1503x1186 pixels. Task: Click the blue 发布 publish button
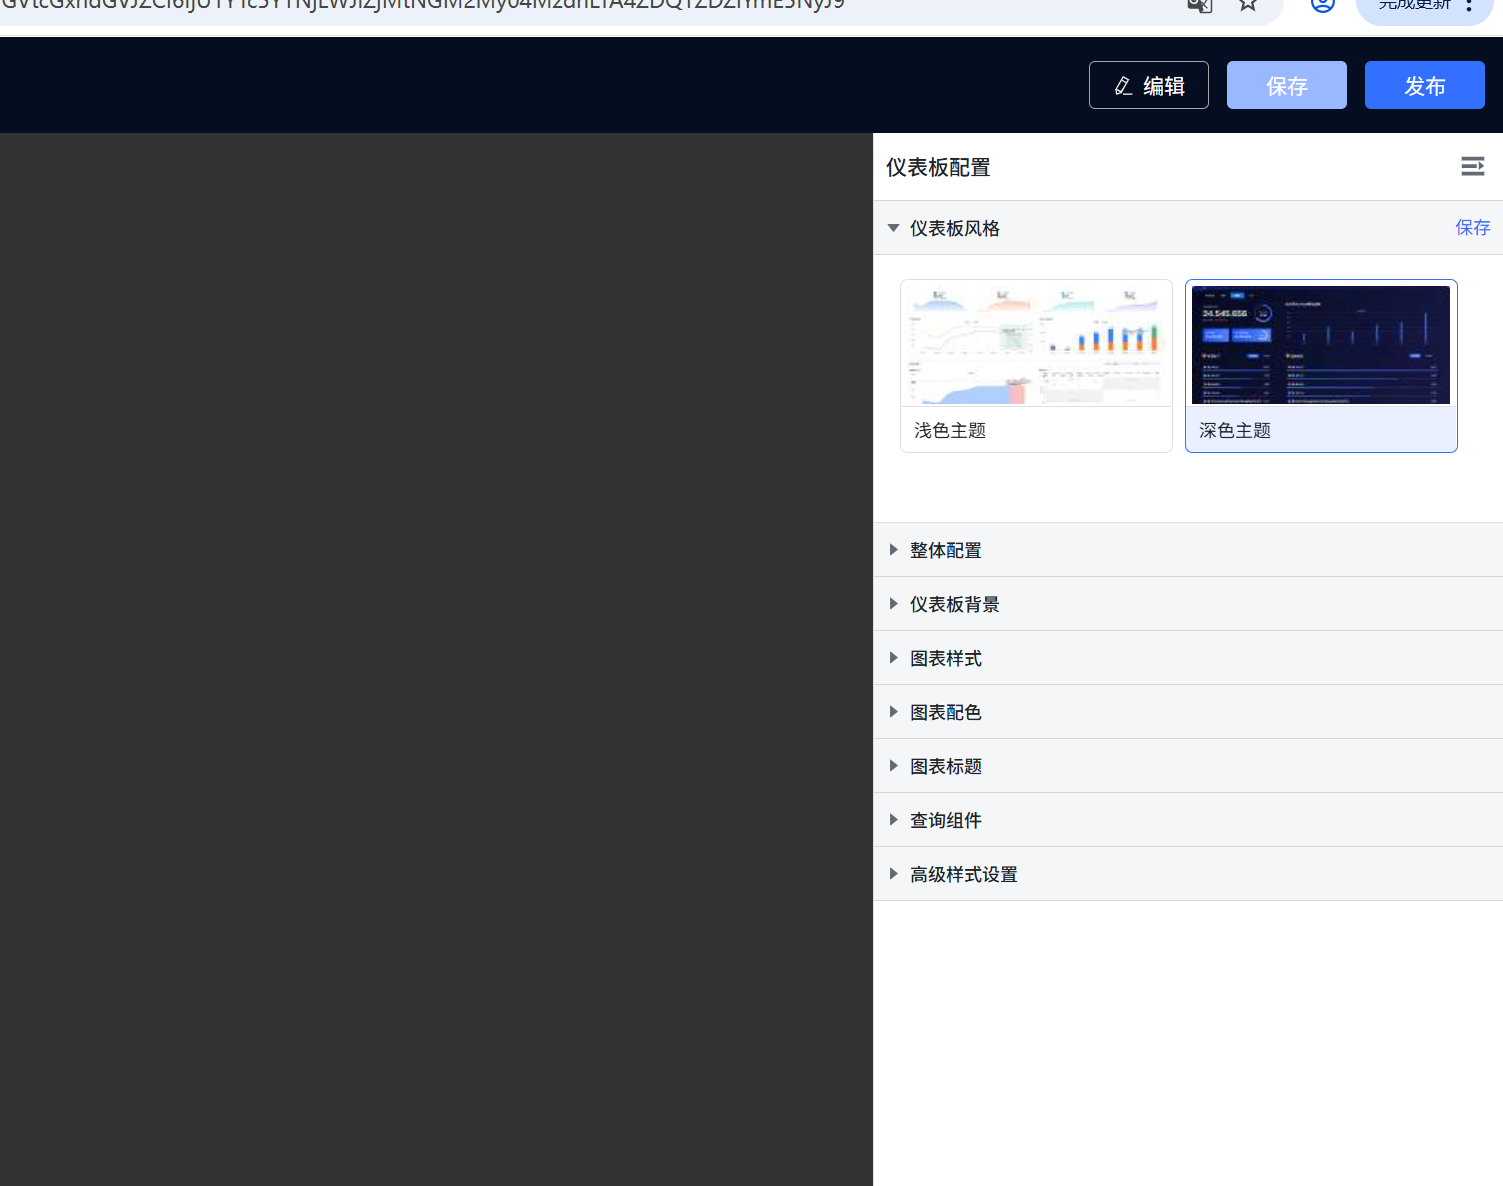(1424, 86)
